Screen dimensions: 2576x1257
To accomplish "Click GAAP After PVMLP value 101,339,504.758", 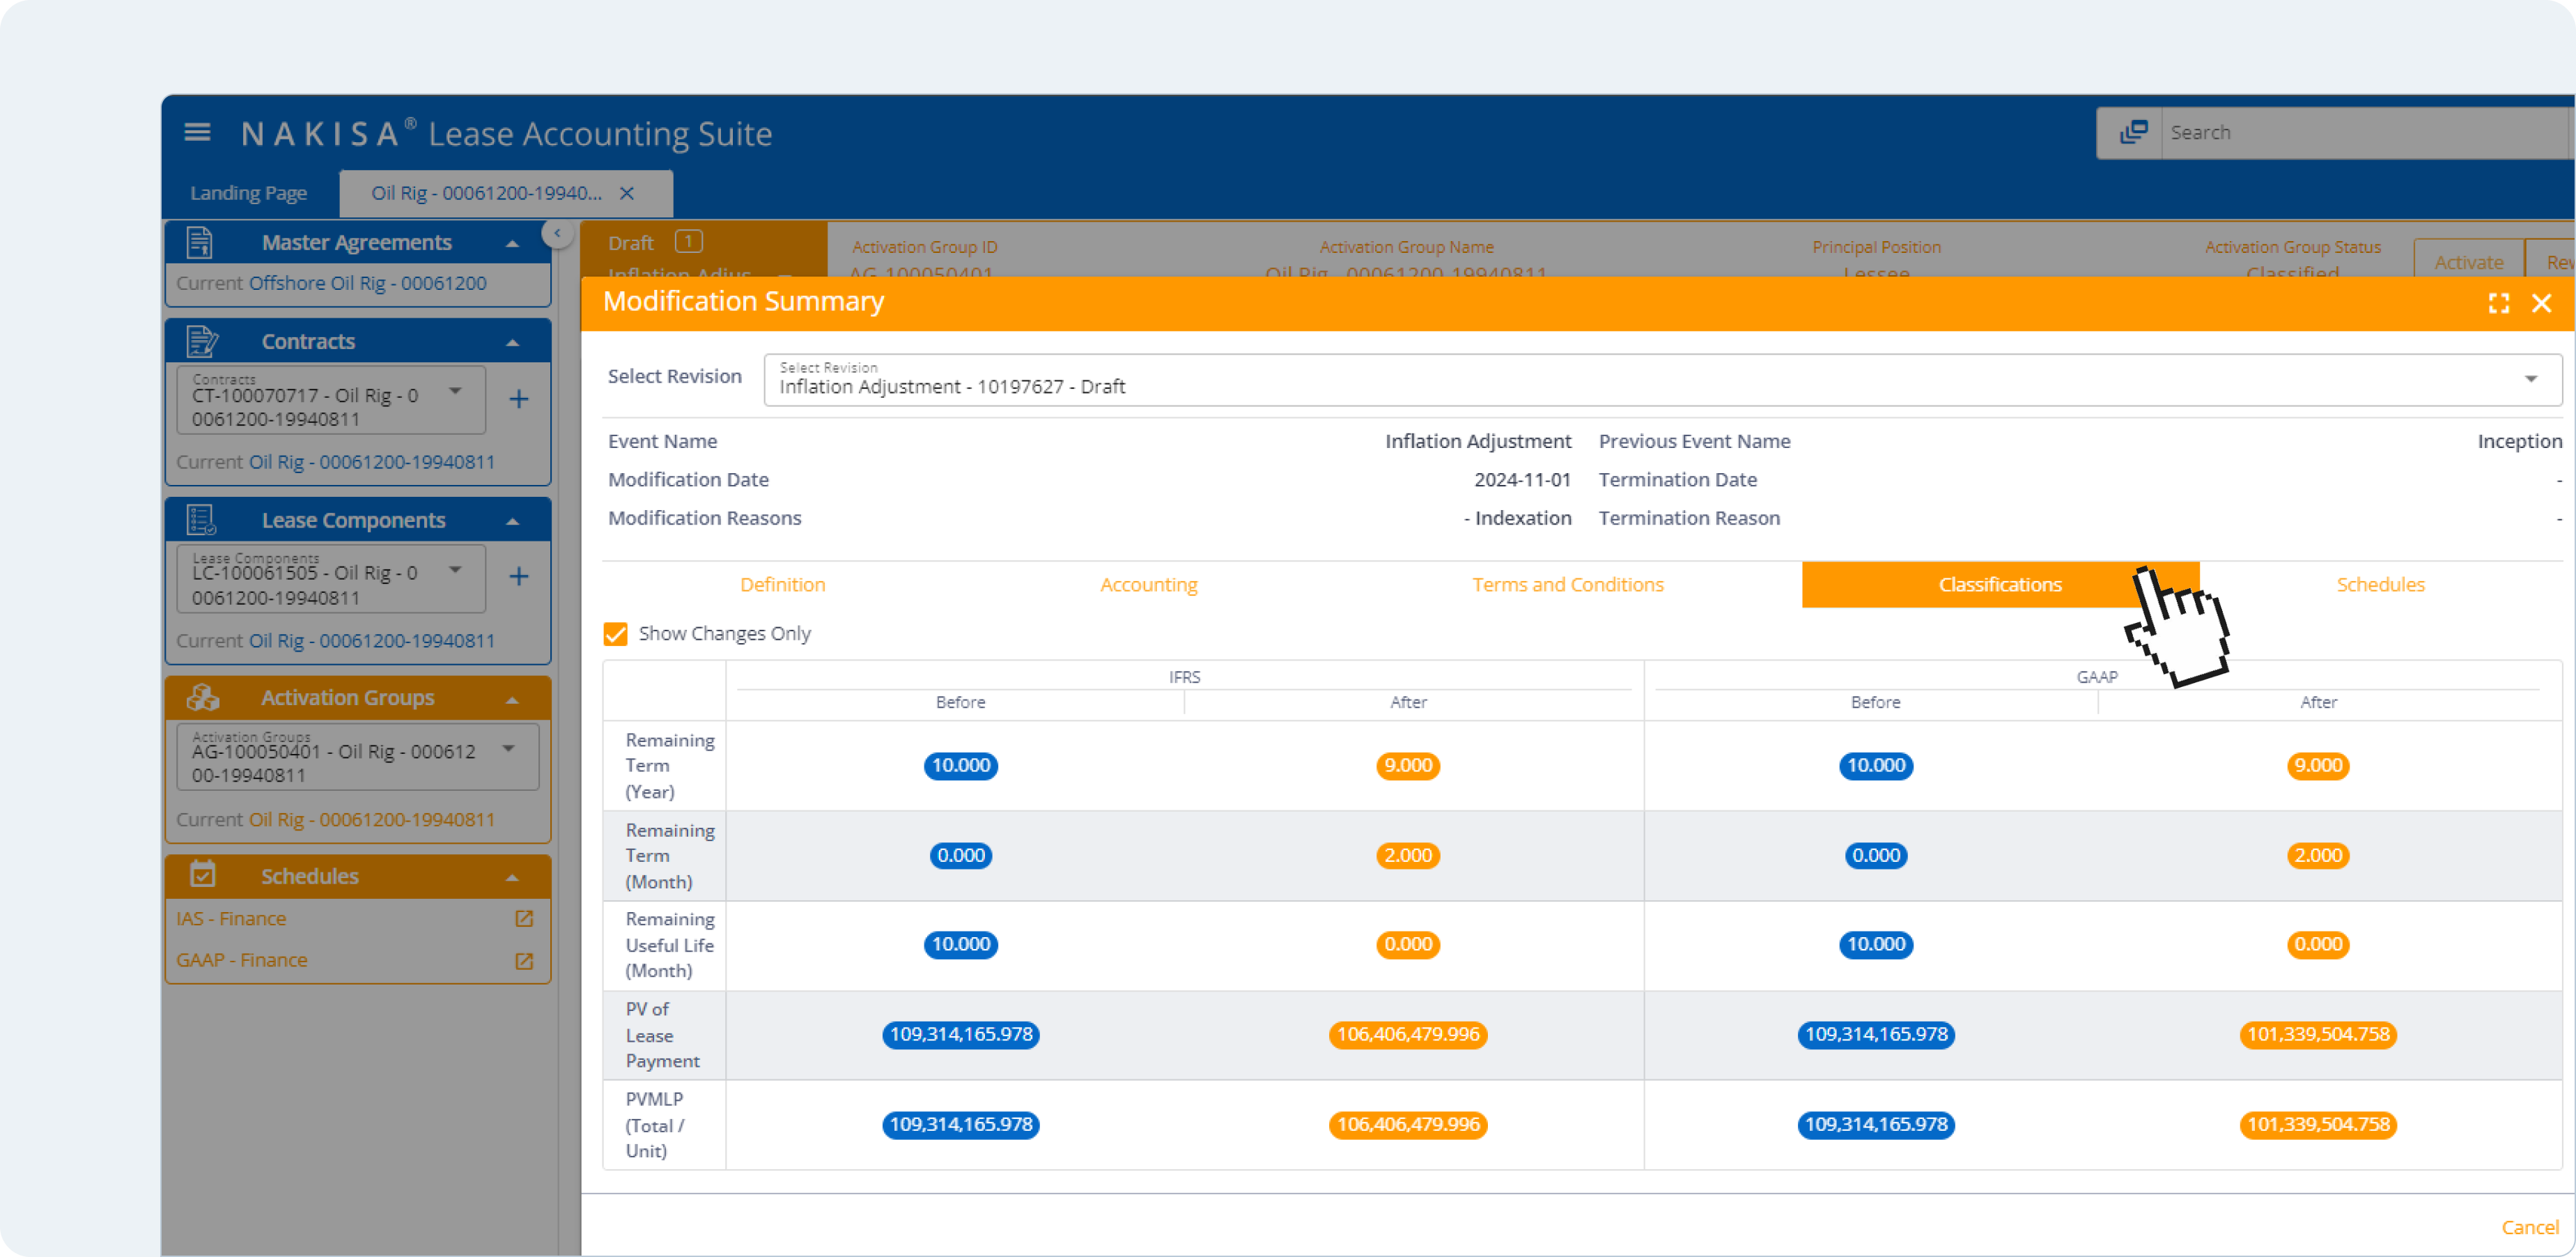I will [x=2318, y=1124].
